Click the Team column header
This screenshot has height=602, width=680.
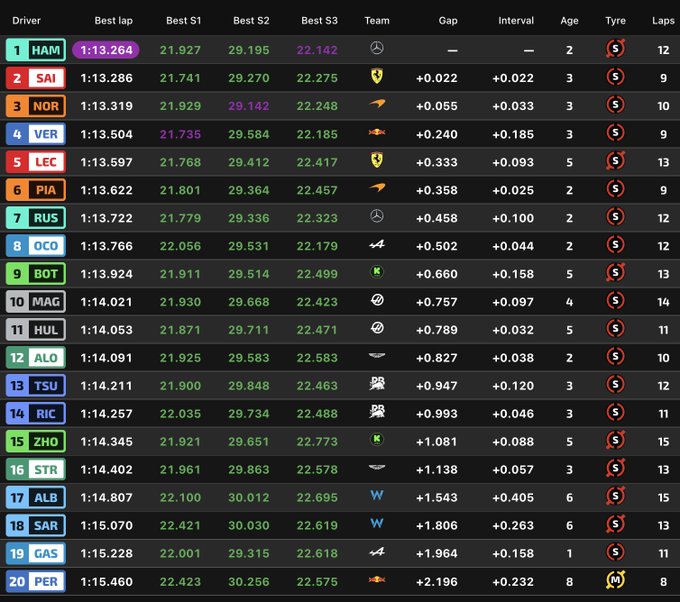[377, 20]
